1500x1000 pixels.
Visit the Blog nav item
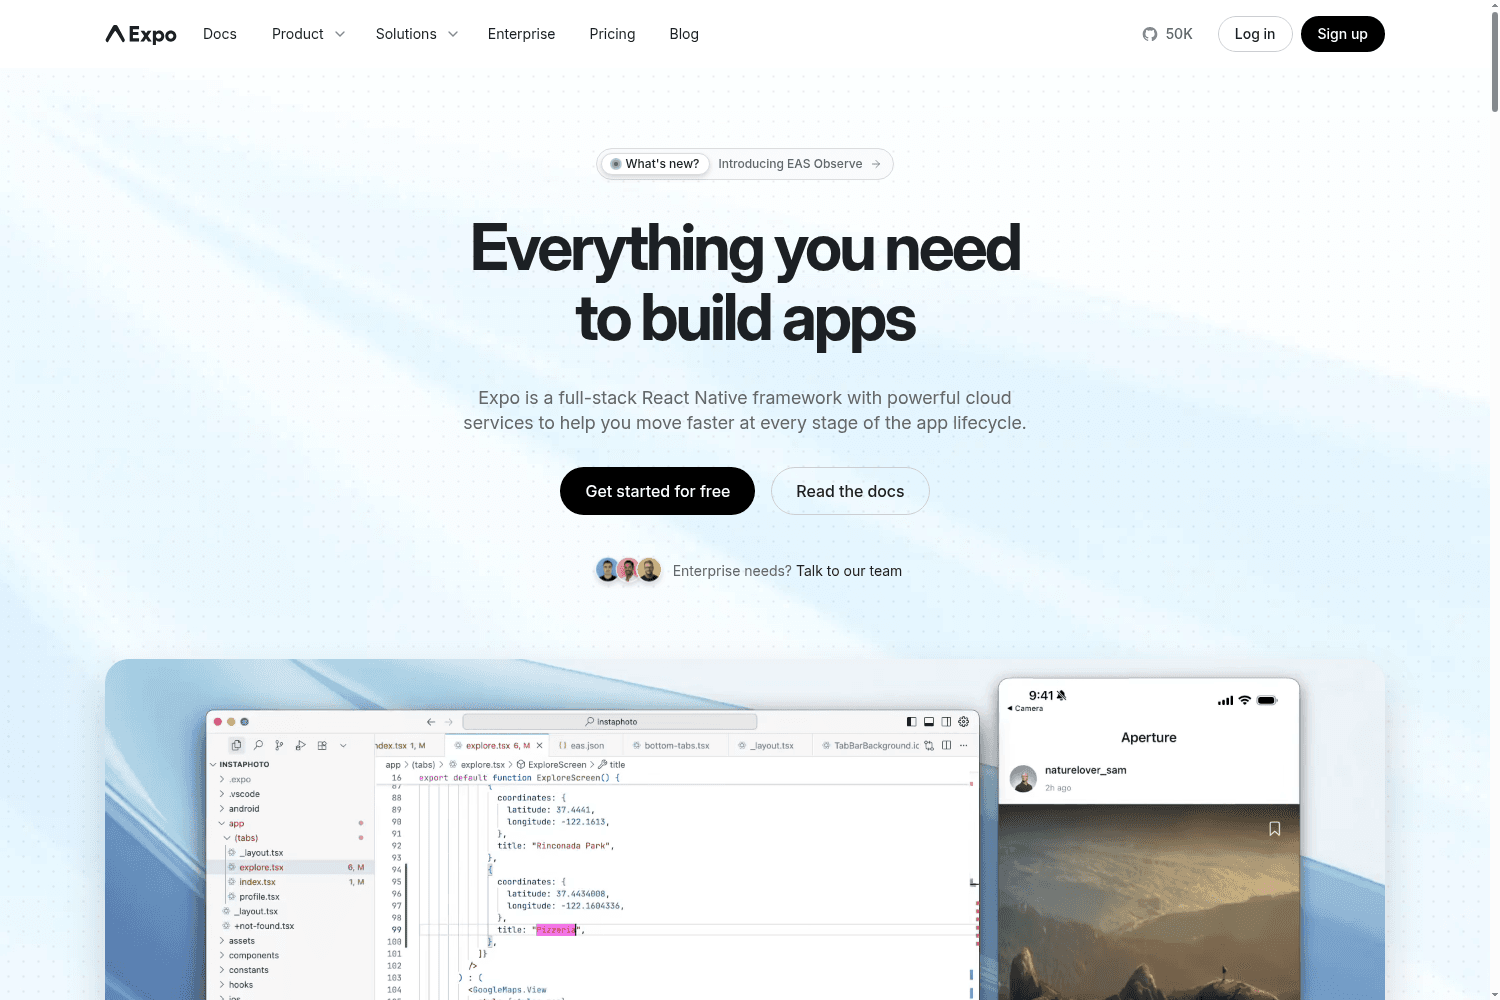(684, 34)
